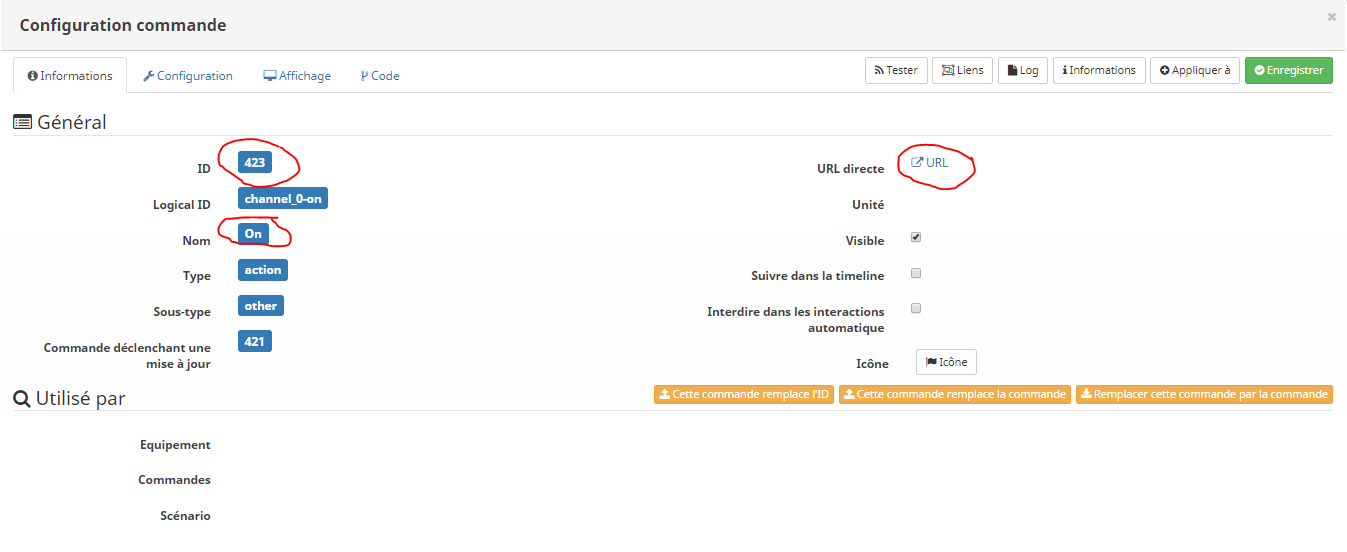The height and width of the screenshot is (552, 1347).
Task: Close the Configuration commande dialog
Action: 1331,17
